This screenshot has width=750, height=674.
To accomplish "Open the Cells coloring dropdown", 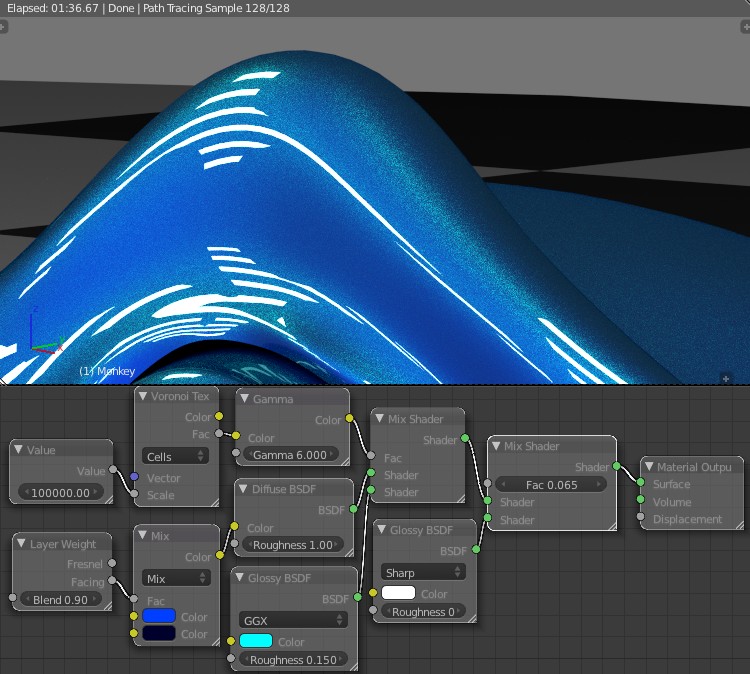I will click(175, 456).
